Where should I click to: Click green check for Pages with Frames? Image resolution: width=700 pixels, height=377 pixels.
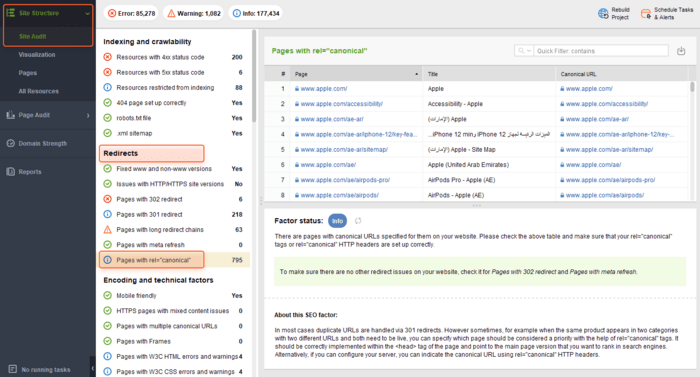pos(108,341)
